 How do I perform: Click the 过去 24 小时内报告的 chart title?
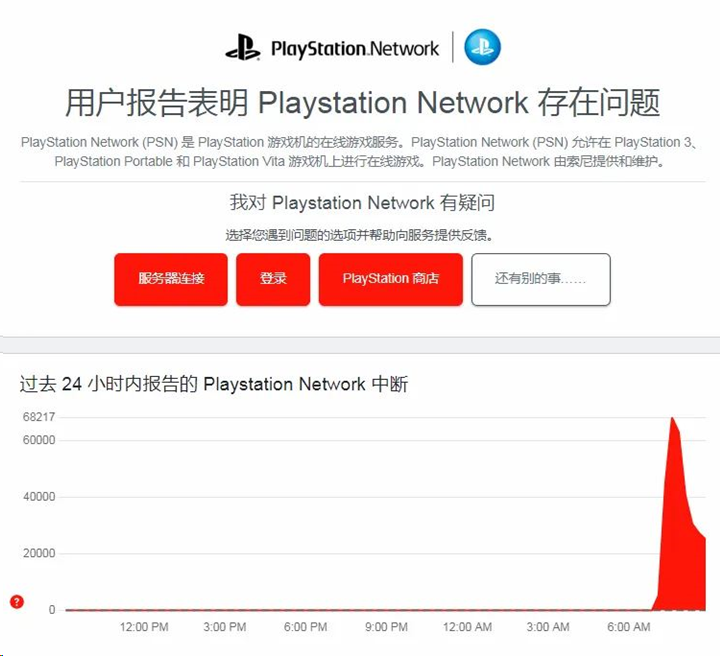pyautogui.click(x=214, y=384)
